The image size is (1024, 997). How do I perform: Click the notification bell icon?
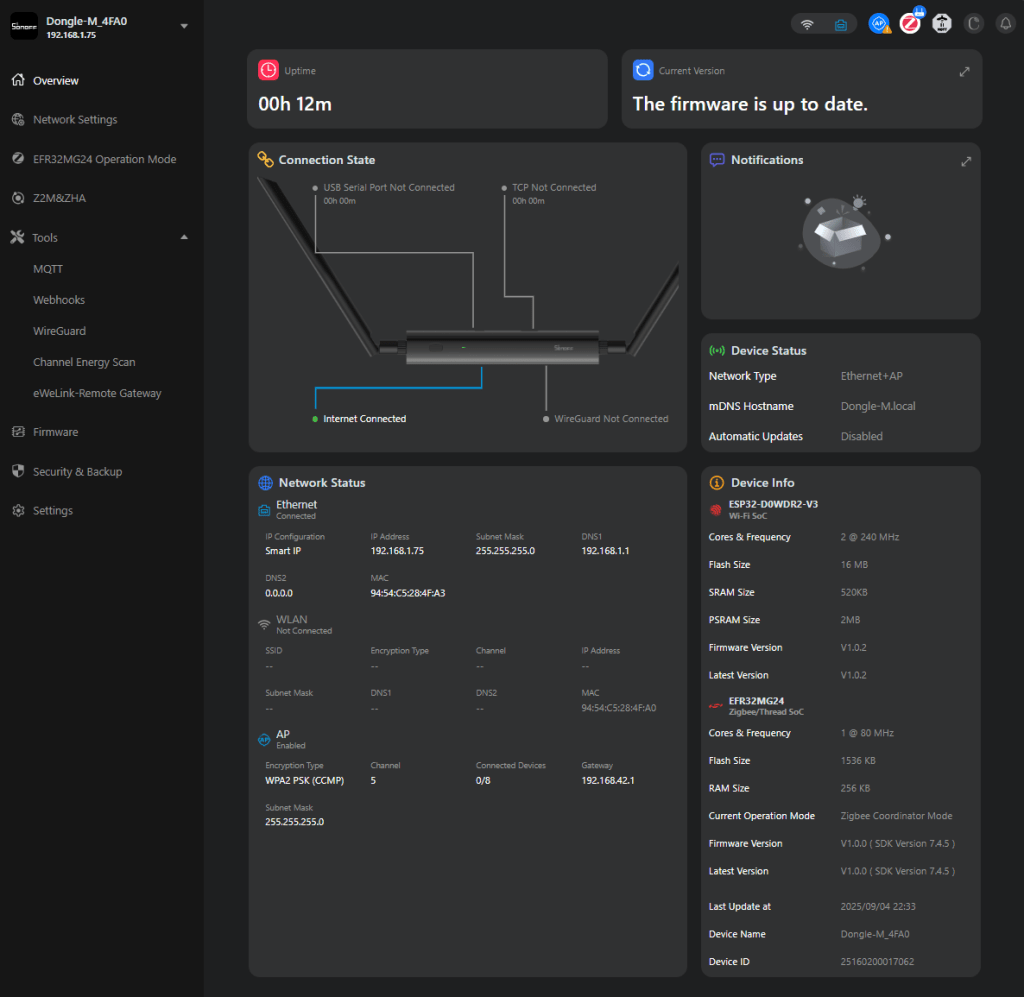(x=1005, y=24)
